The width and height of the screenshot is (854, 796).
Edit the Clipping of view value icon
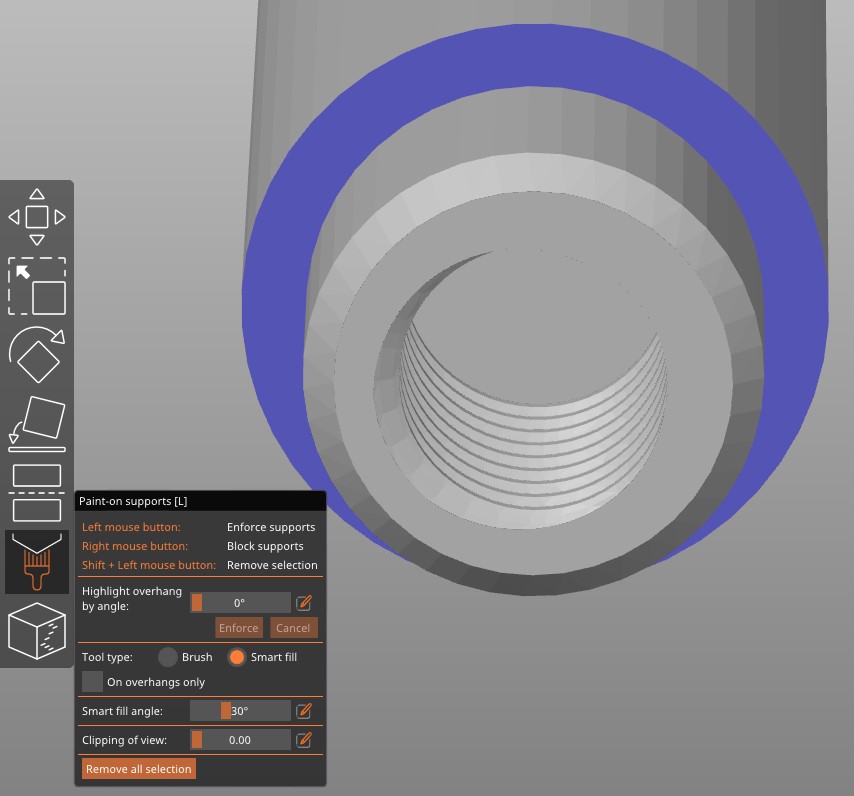point(304,739)
